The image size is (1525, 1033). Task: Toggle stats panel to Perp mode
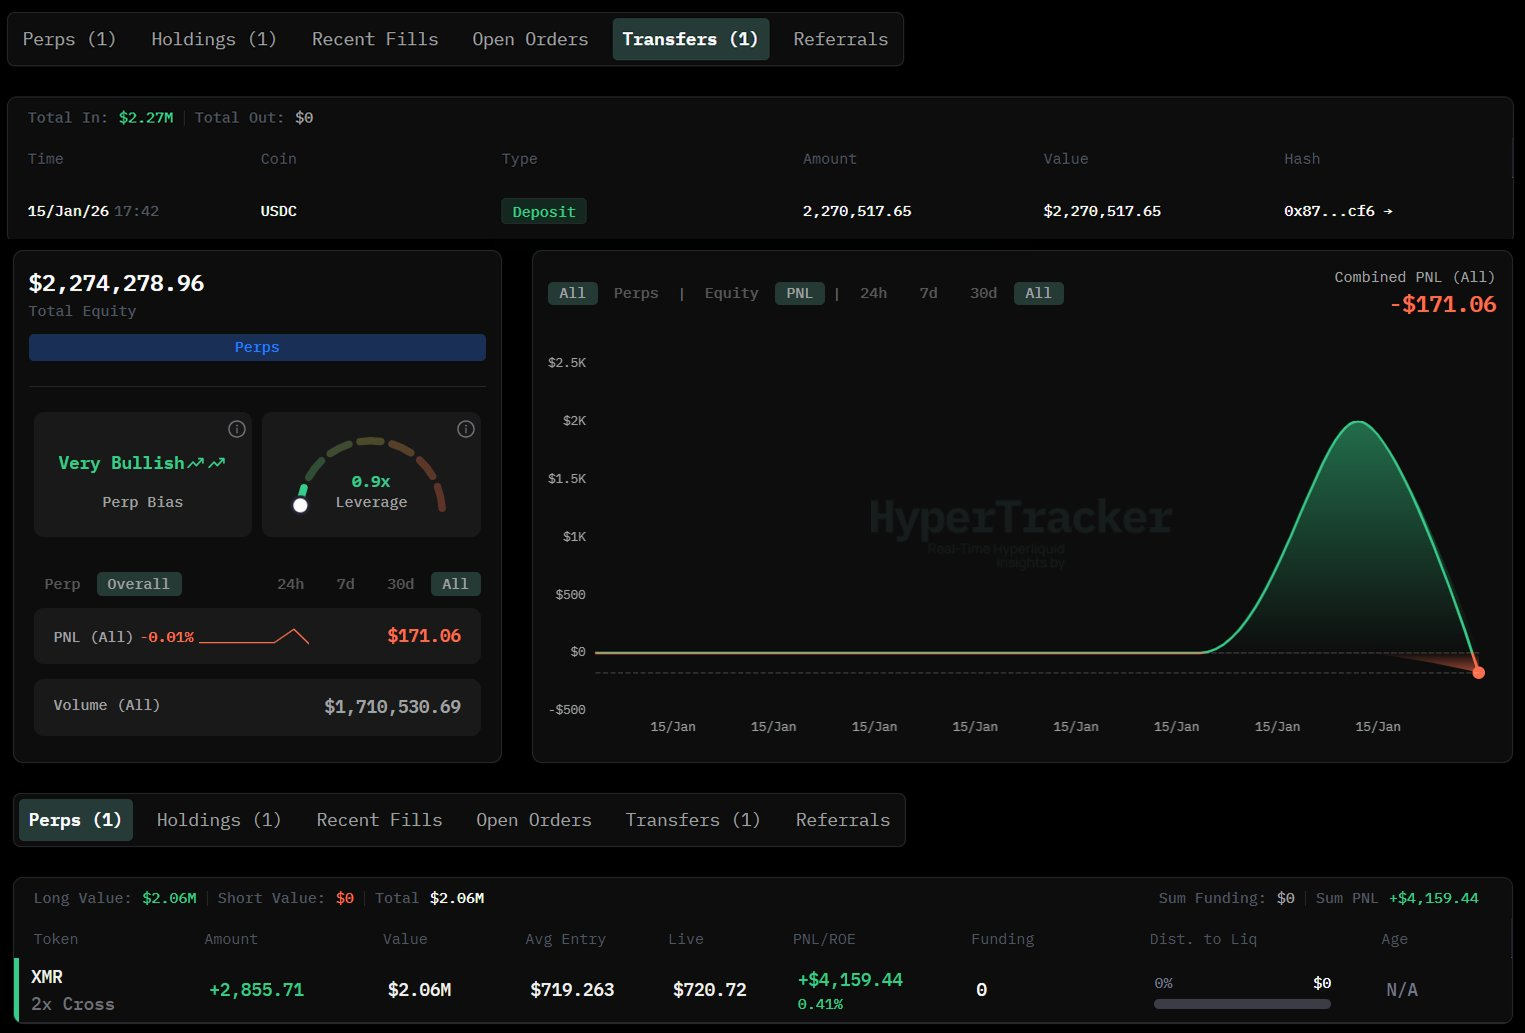point(62,584)
